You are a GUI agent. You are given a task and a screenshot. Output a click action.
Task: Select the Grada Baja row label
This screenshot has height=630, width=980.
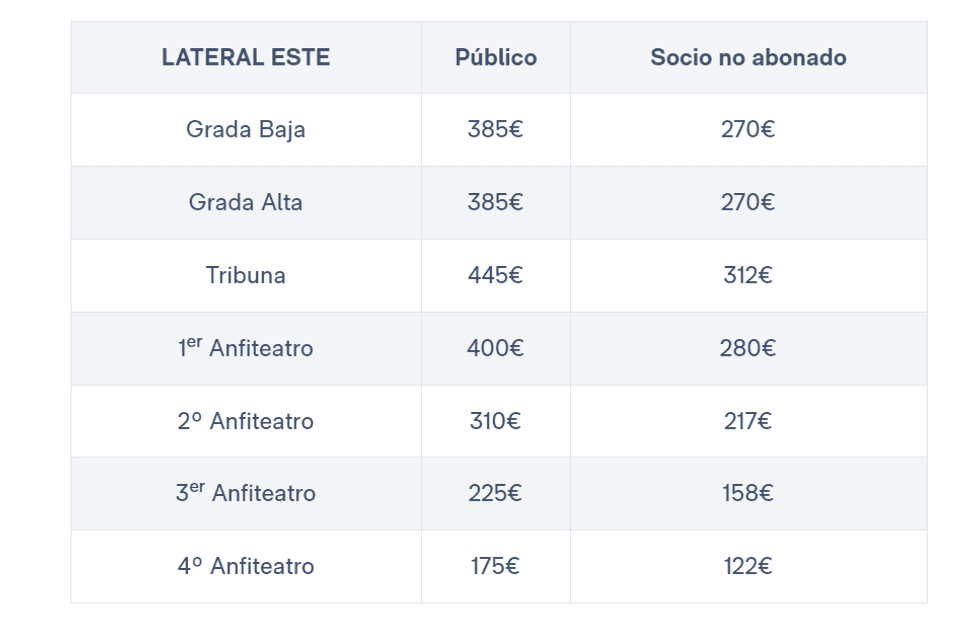tap(245, 130)
